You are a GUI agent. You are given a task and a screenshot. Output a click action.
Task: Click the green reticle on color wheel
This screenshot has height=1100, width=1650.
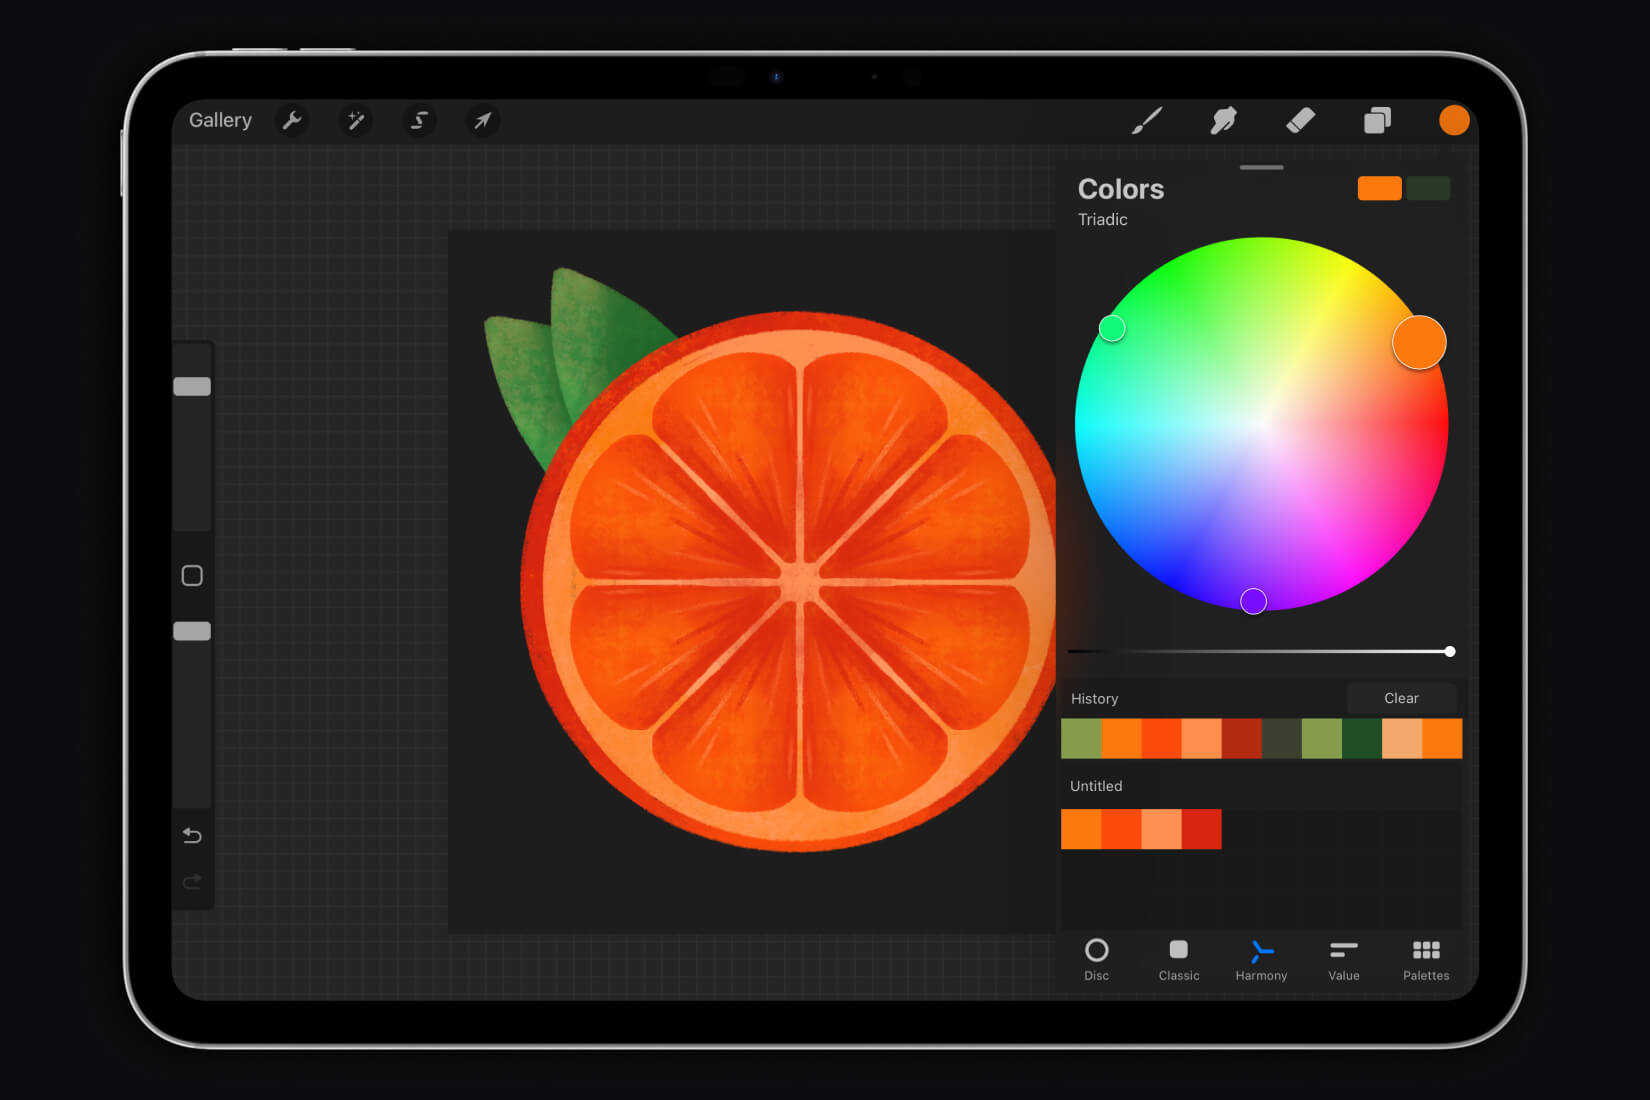tap(1112, 328)
